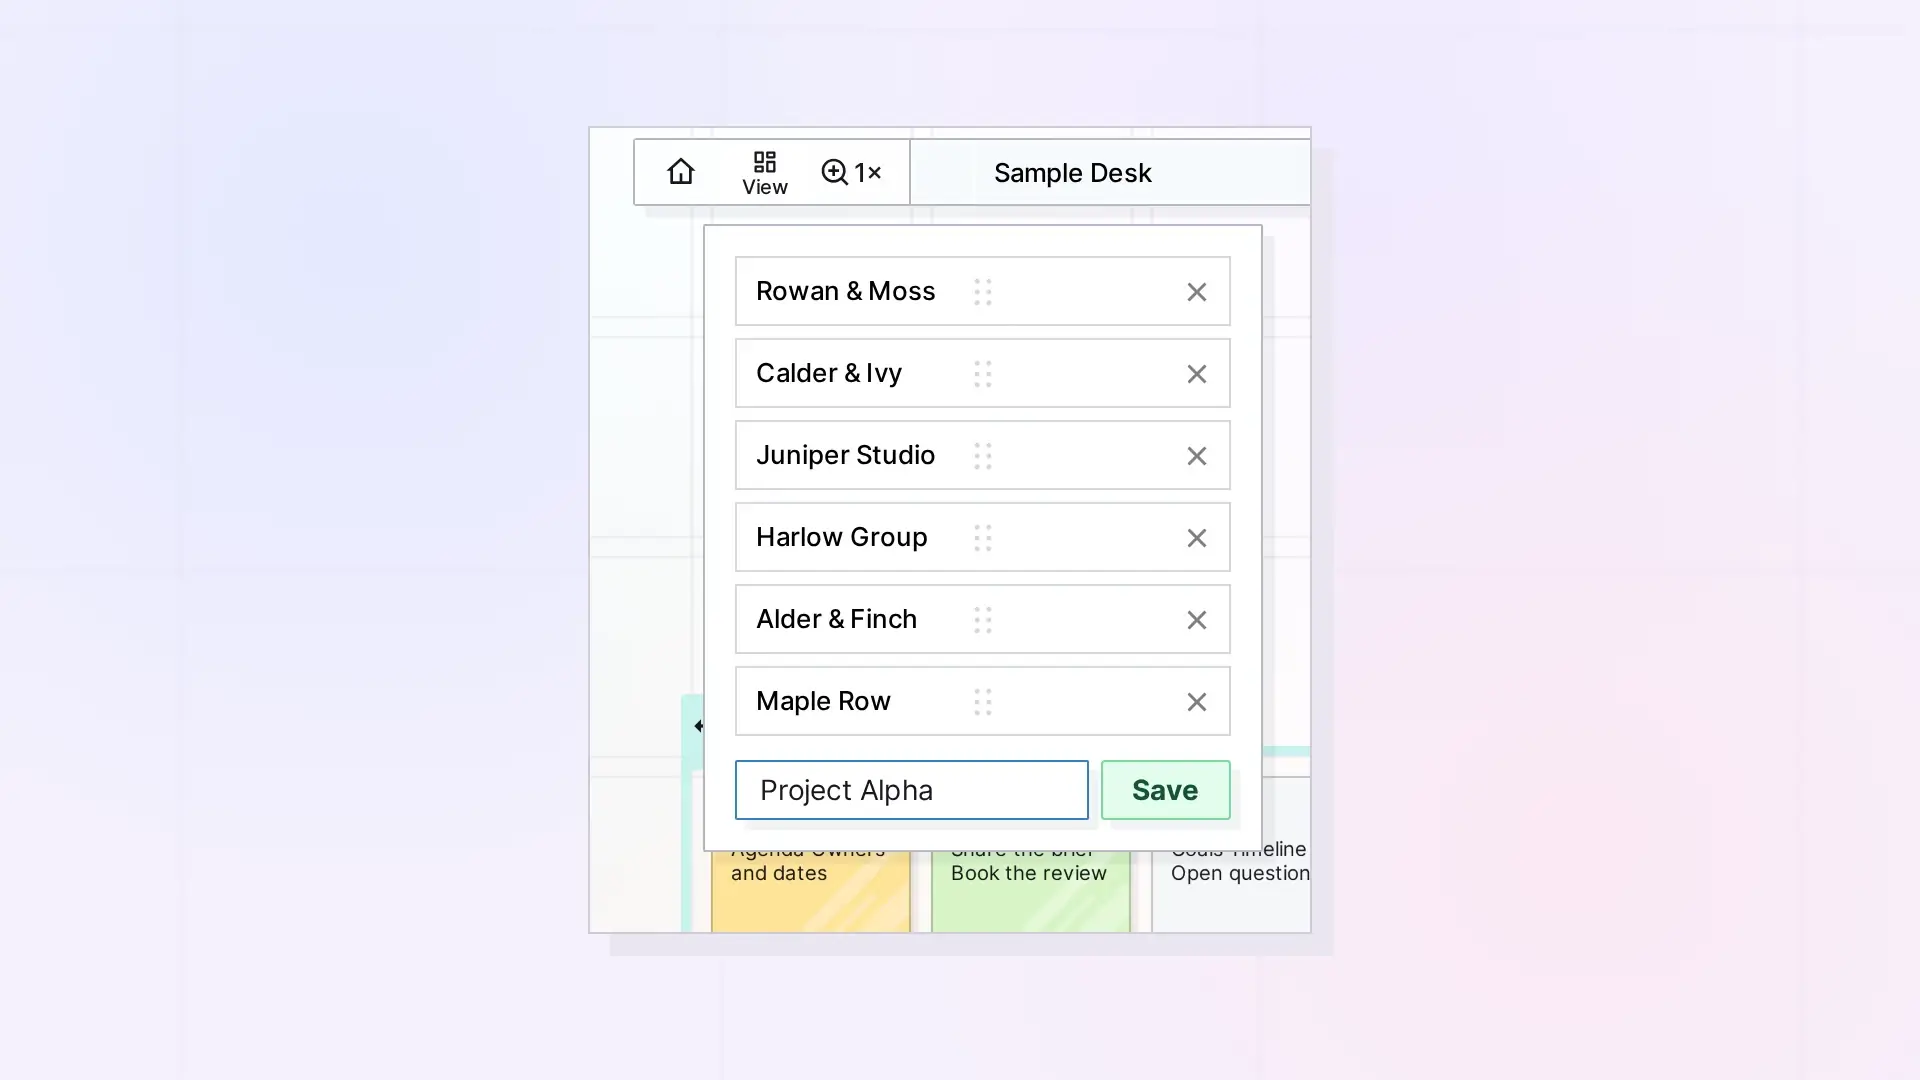Select the Maple Row label
Screen dimensions: 1920x1080
point(823,701)
